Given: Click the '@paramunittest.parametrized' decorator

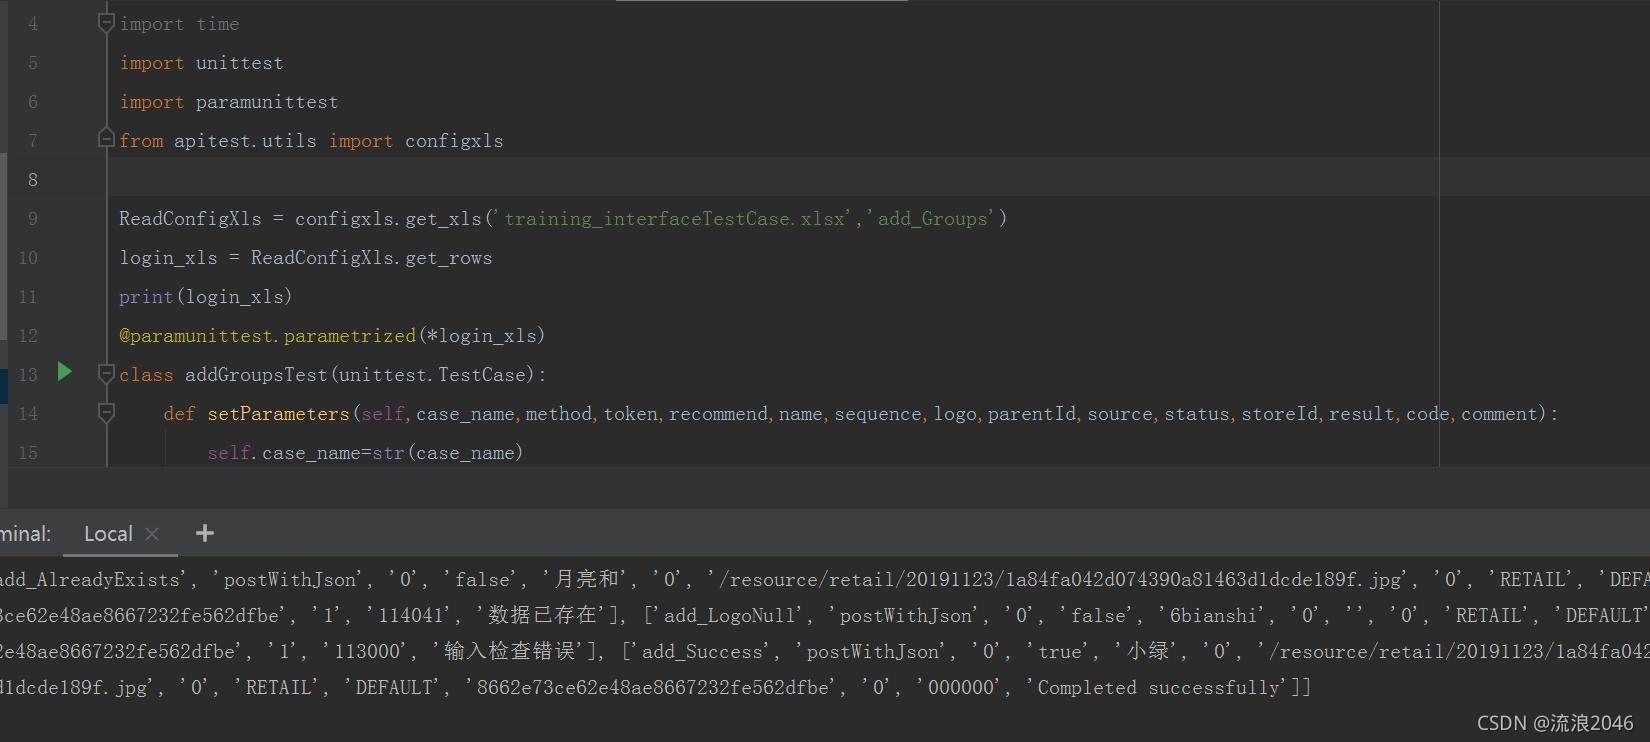Looking at the screenshot, I should 267,336.
